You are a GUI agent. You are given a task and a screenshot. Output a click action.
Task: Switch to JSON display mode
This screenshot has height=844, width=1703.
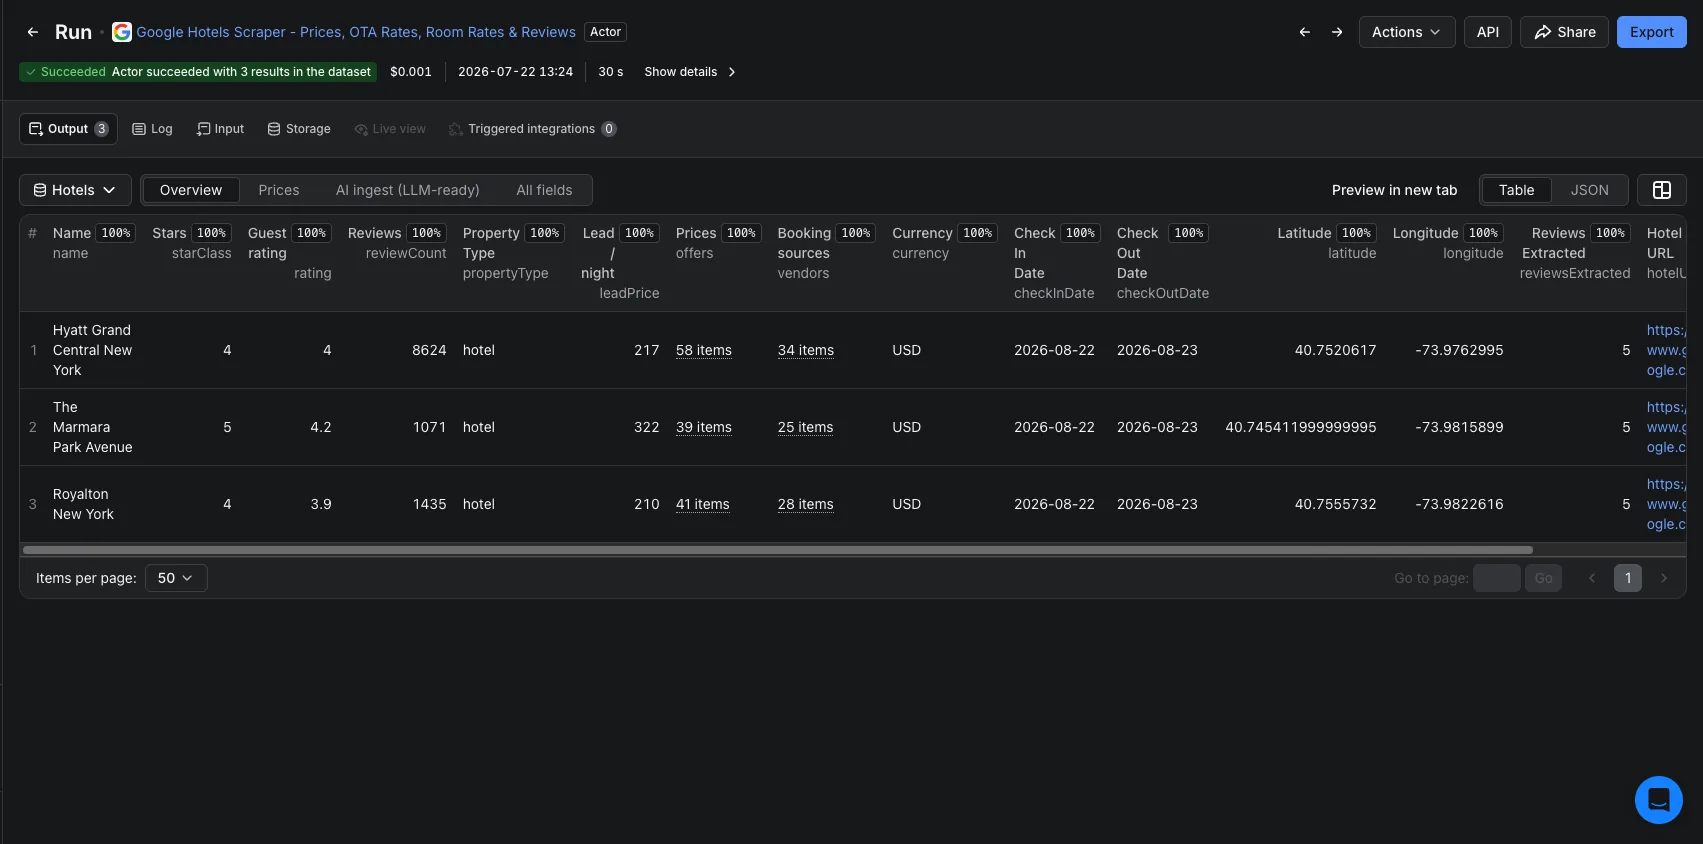pyautogui.click(x=1589, y=190)
